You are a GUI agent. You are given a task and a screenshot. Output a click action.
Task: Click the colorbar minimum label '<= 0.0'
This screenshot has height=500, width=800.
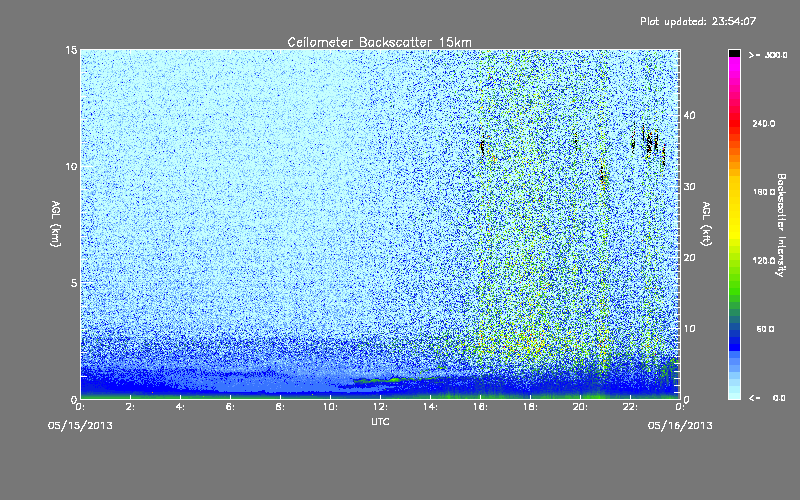pyautogui.click(x=767, y=398)
